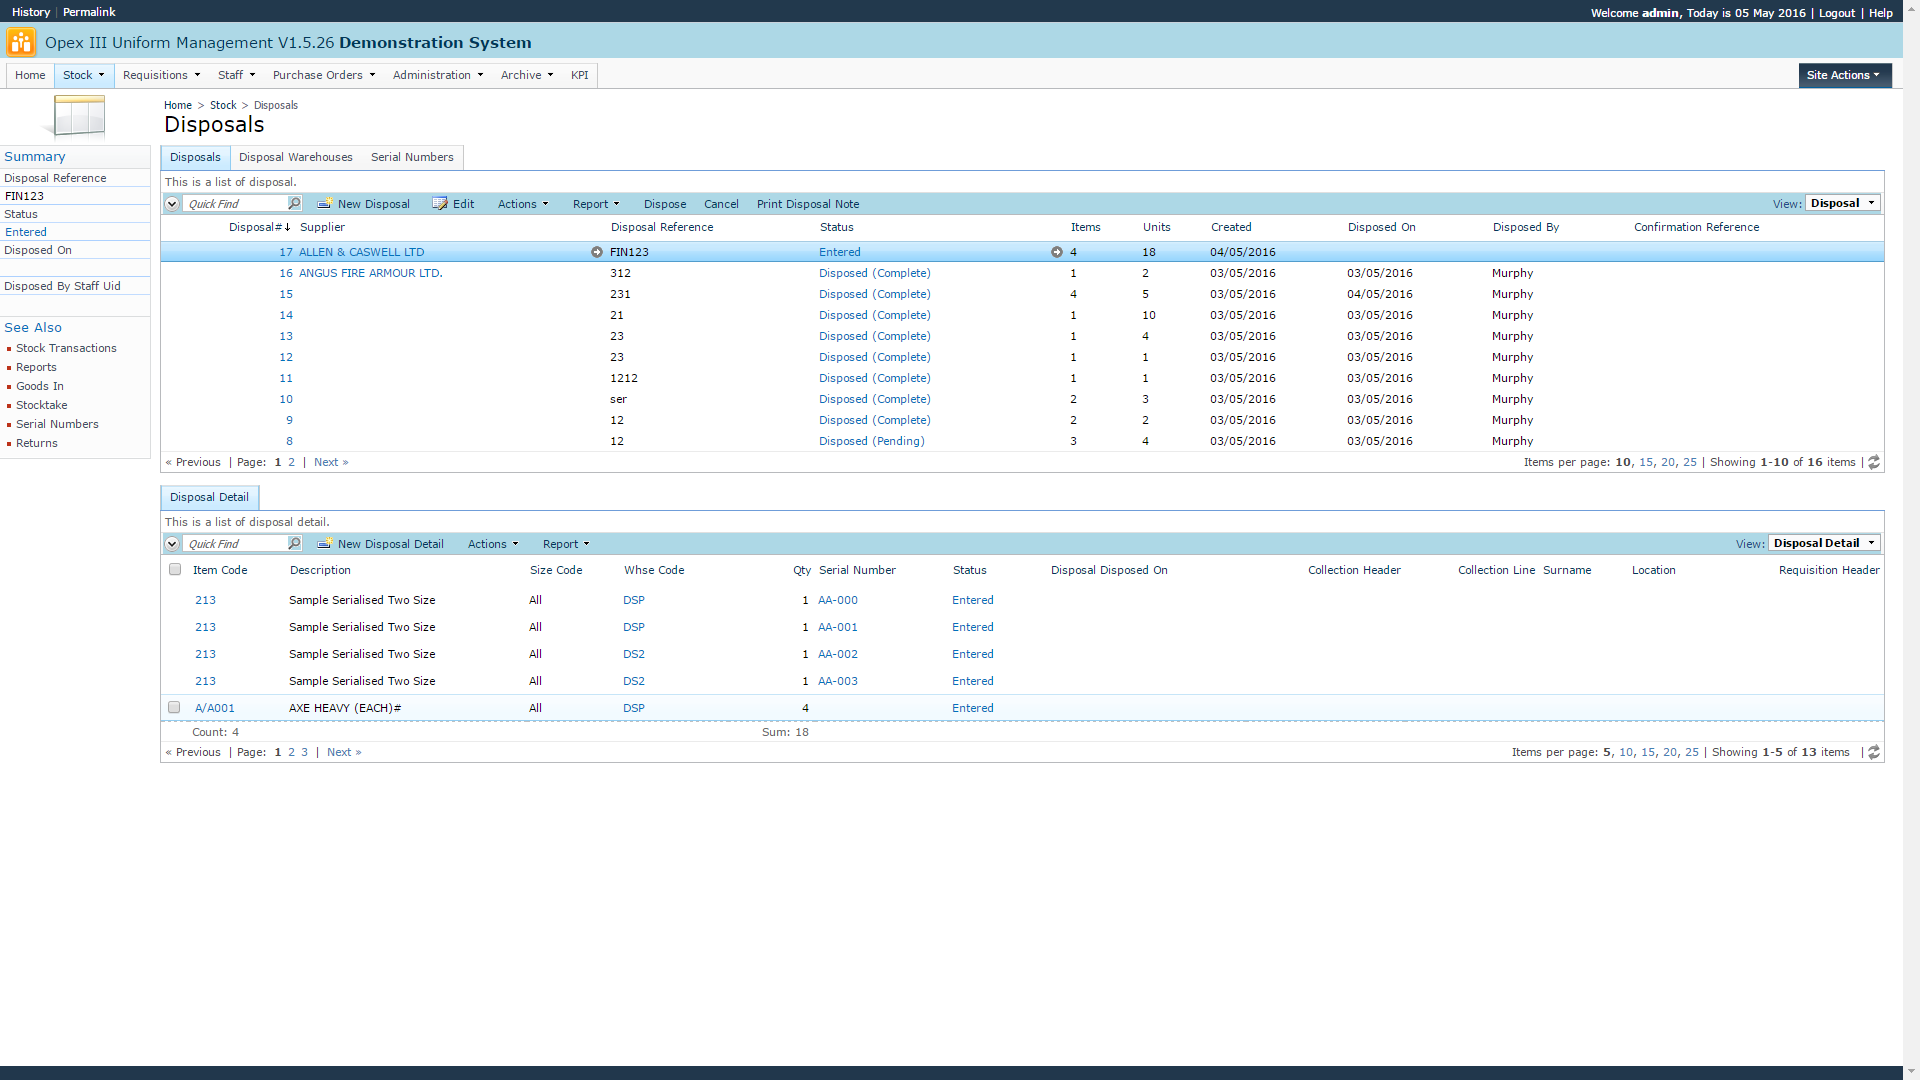Refresh the Disposals list

tap(1874, 462)
